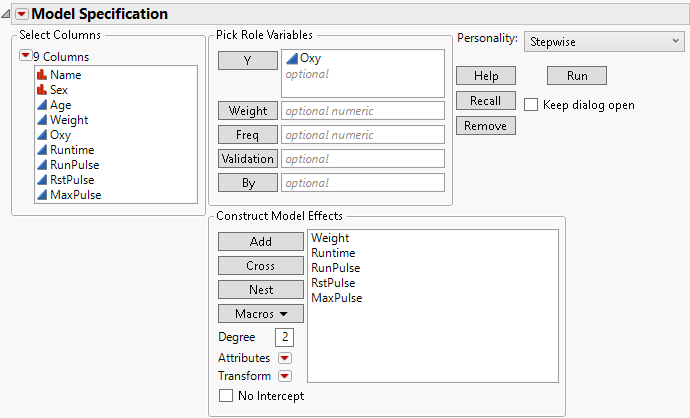This screenshot has height=418, width=690.
Task: Click the Oxy icon in the Y role box
Action: coord(292,59)
